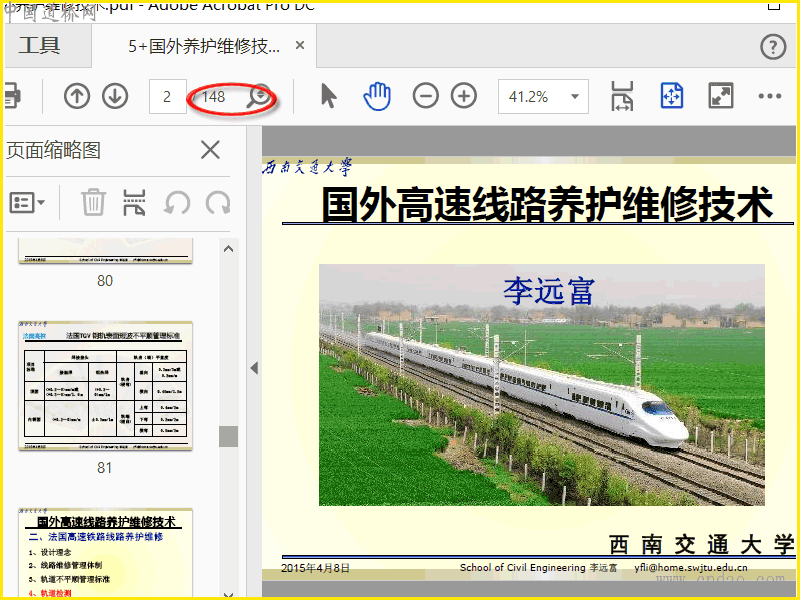The image size is (800, 600).
Task: Go to previous page with up arrow
Action: coord(77,96)
